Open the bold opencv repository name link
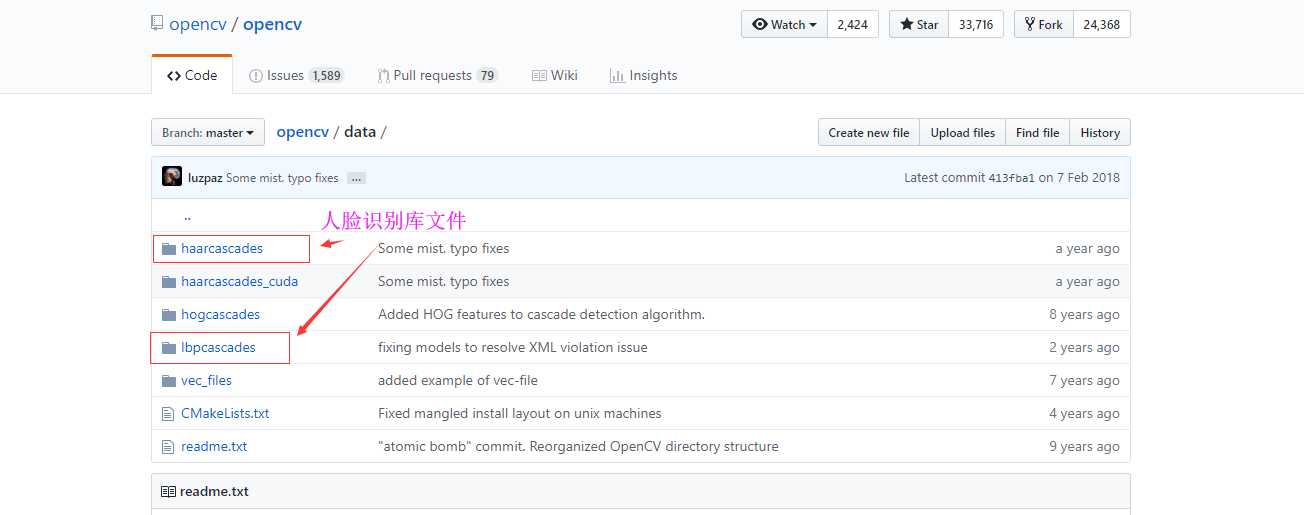The height and width of the screenshot is (515, 1304). [273, 23]
